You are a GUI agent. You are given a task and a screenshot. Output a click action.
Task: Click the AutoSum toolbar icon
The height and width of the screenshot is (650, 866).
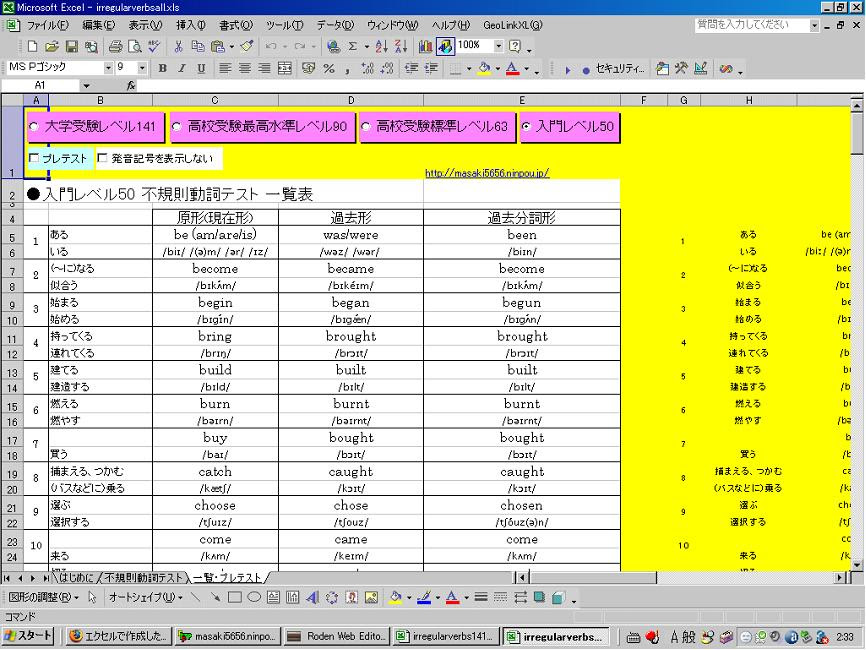tap(354, 45)
